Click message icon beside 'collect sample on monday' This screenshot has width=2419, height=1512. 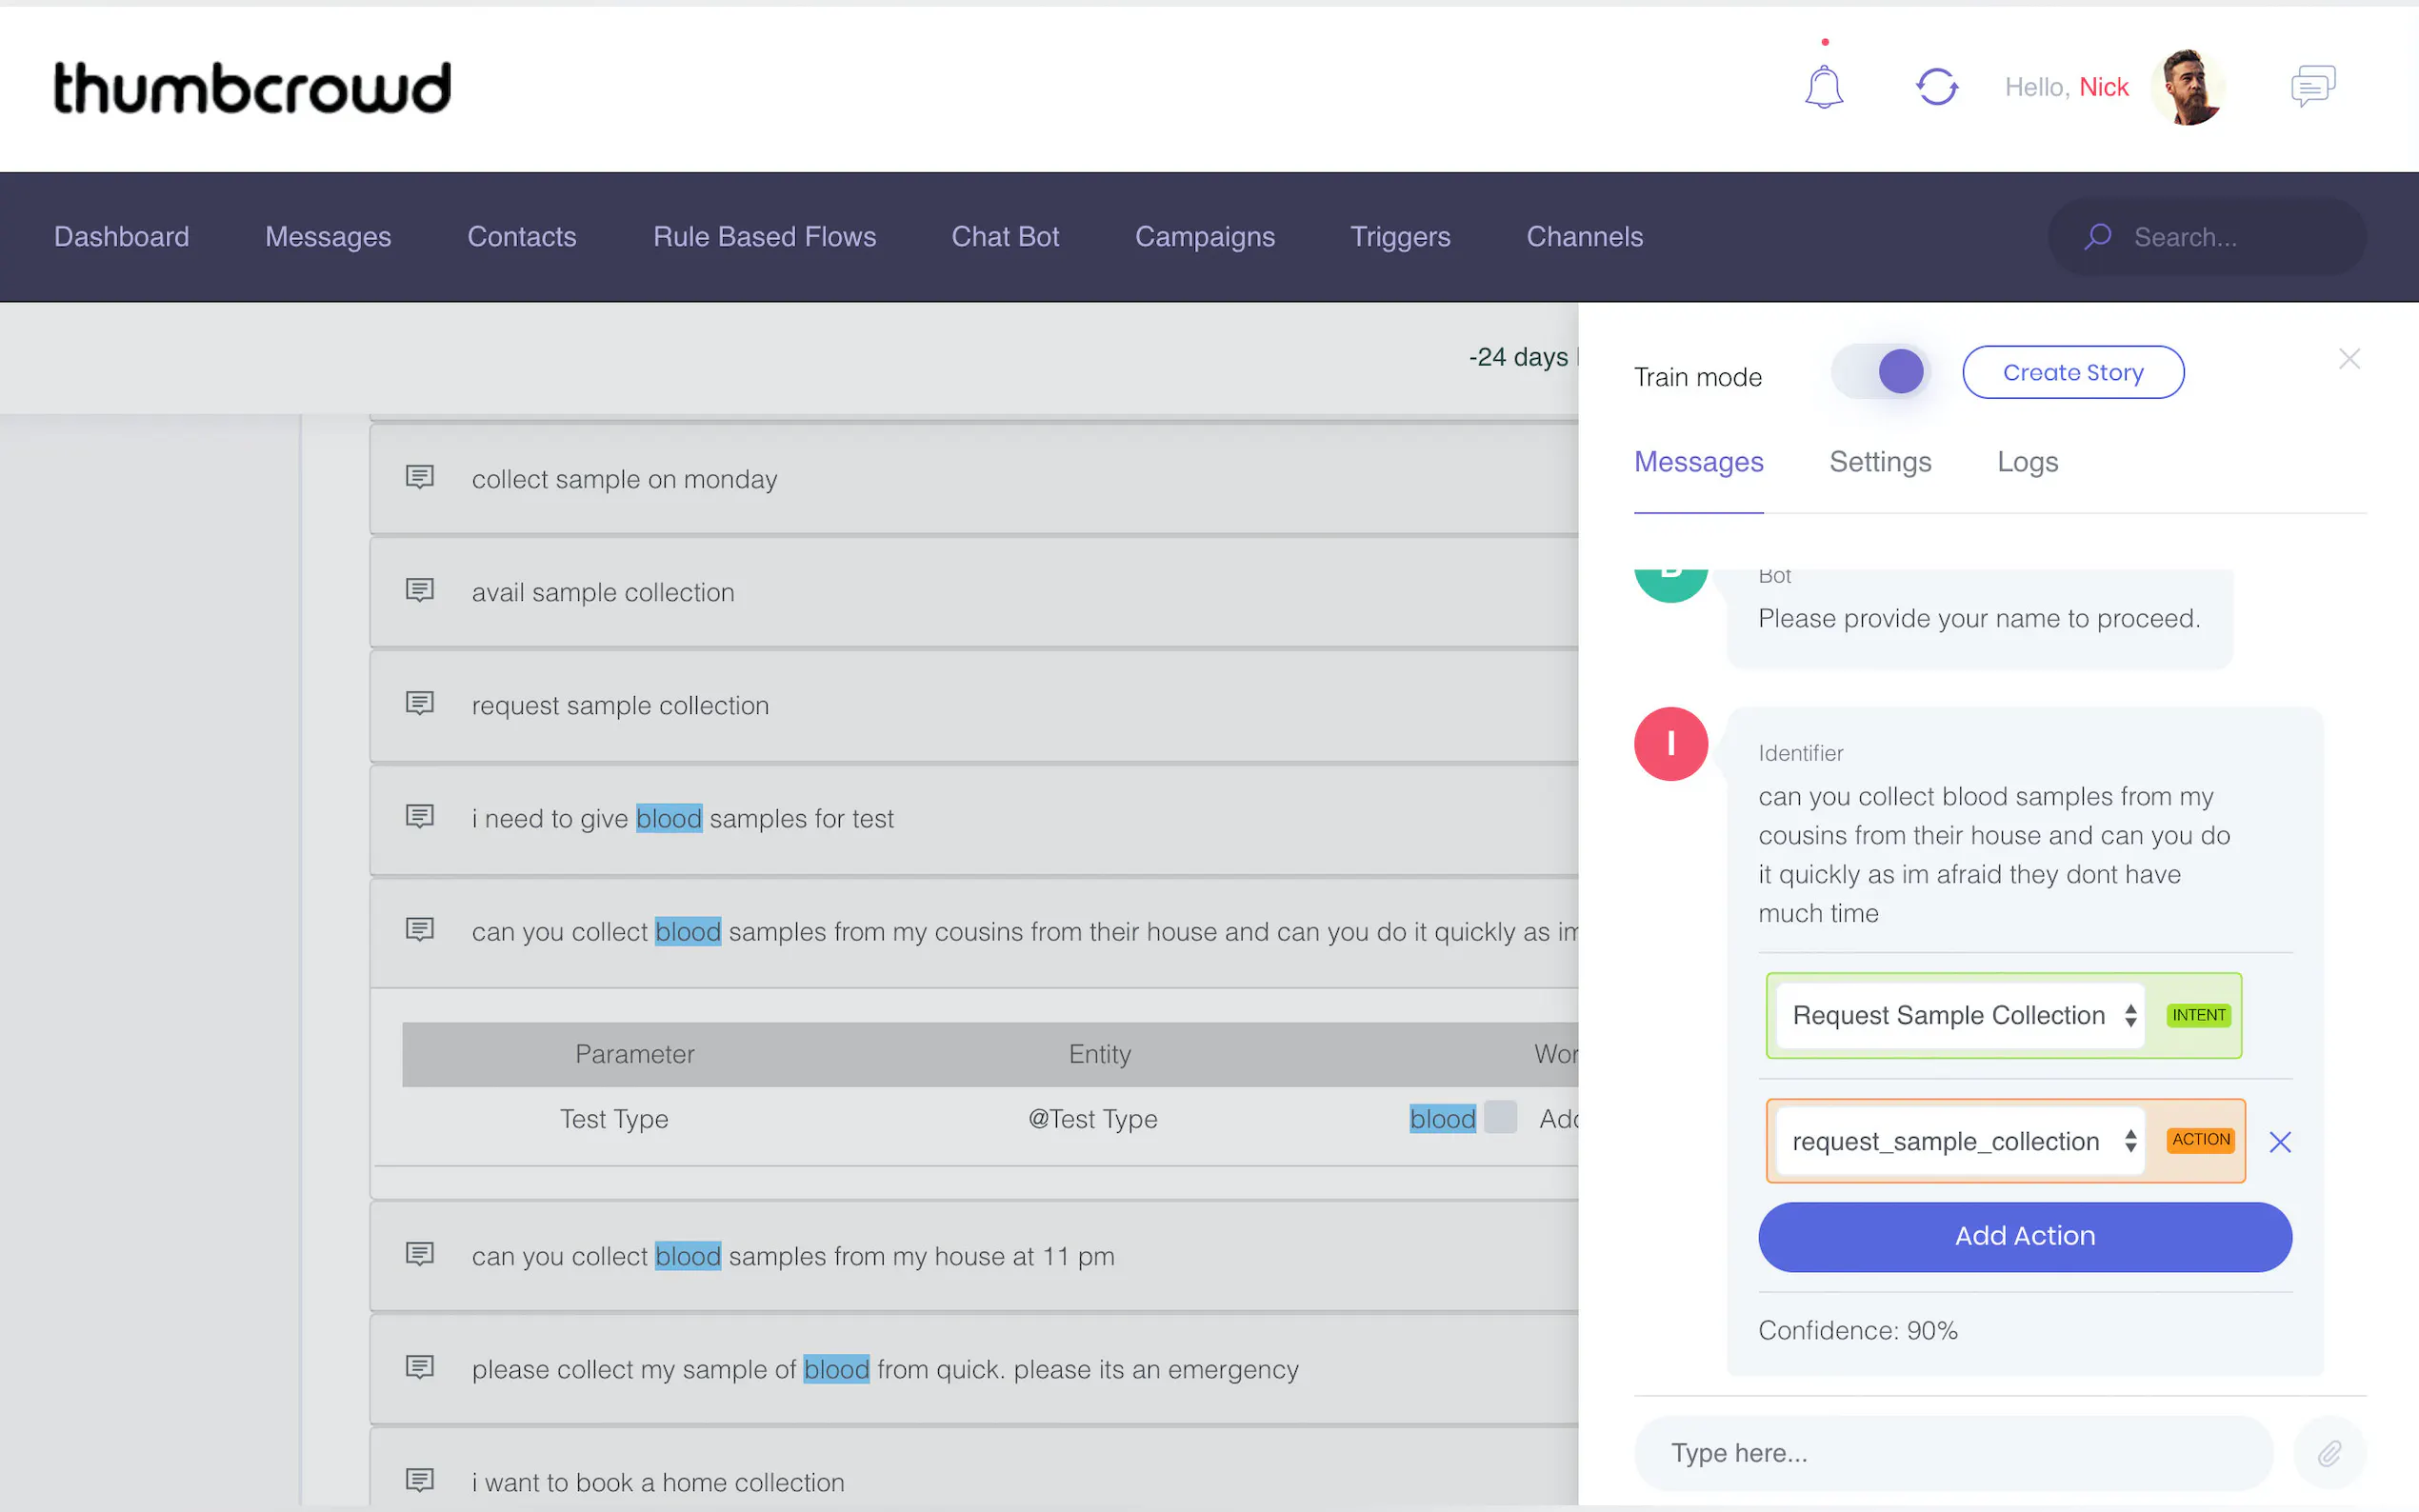[420, 478]
